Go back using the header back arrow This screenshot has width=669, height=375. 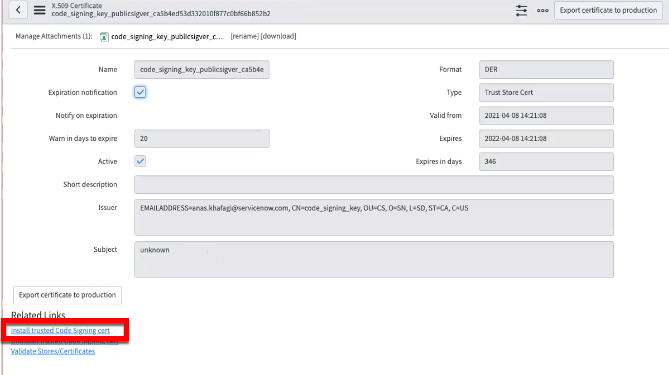[x=18, y=10]
